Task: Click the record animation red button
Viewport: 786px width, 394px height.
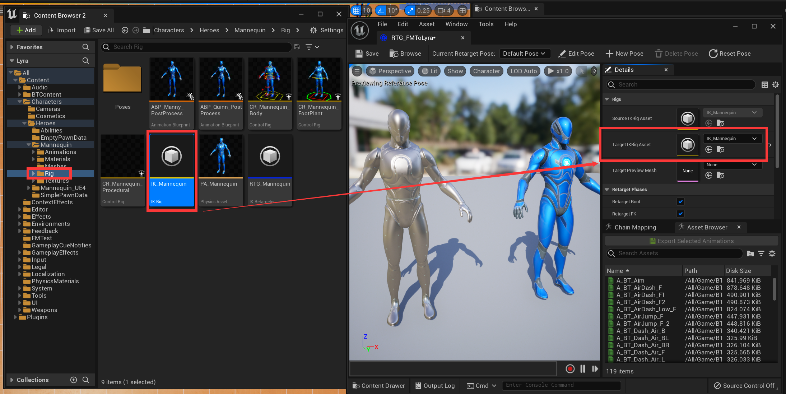Action: pyautogui.click(x=570, y=369)
